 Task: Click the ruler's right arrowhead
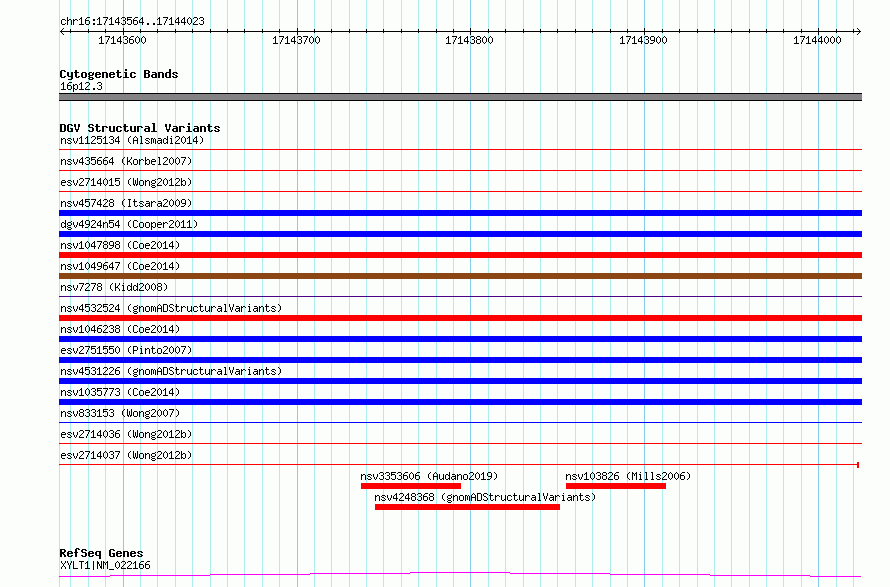pos(858,31)
